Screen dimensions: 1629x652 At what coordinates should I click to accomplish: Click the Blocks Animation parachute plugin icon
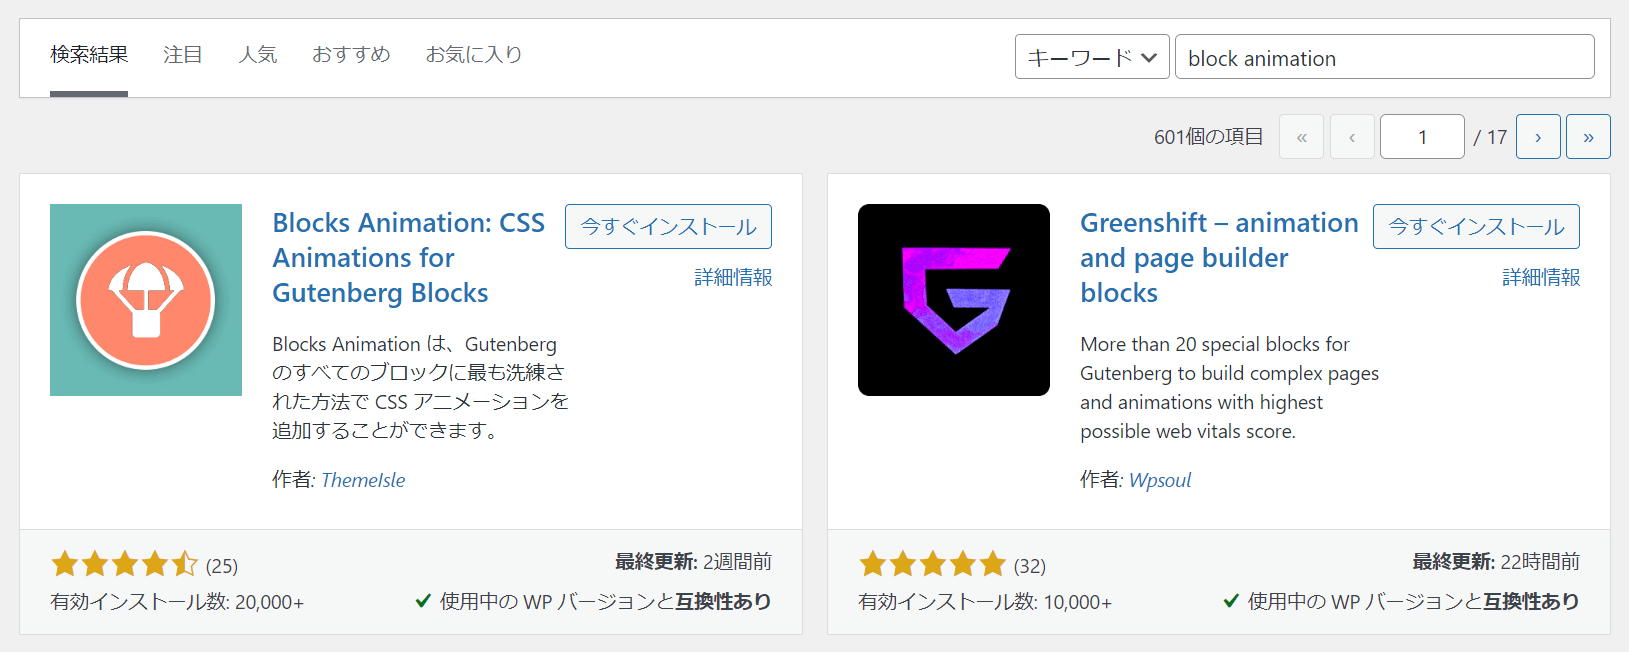146,300
